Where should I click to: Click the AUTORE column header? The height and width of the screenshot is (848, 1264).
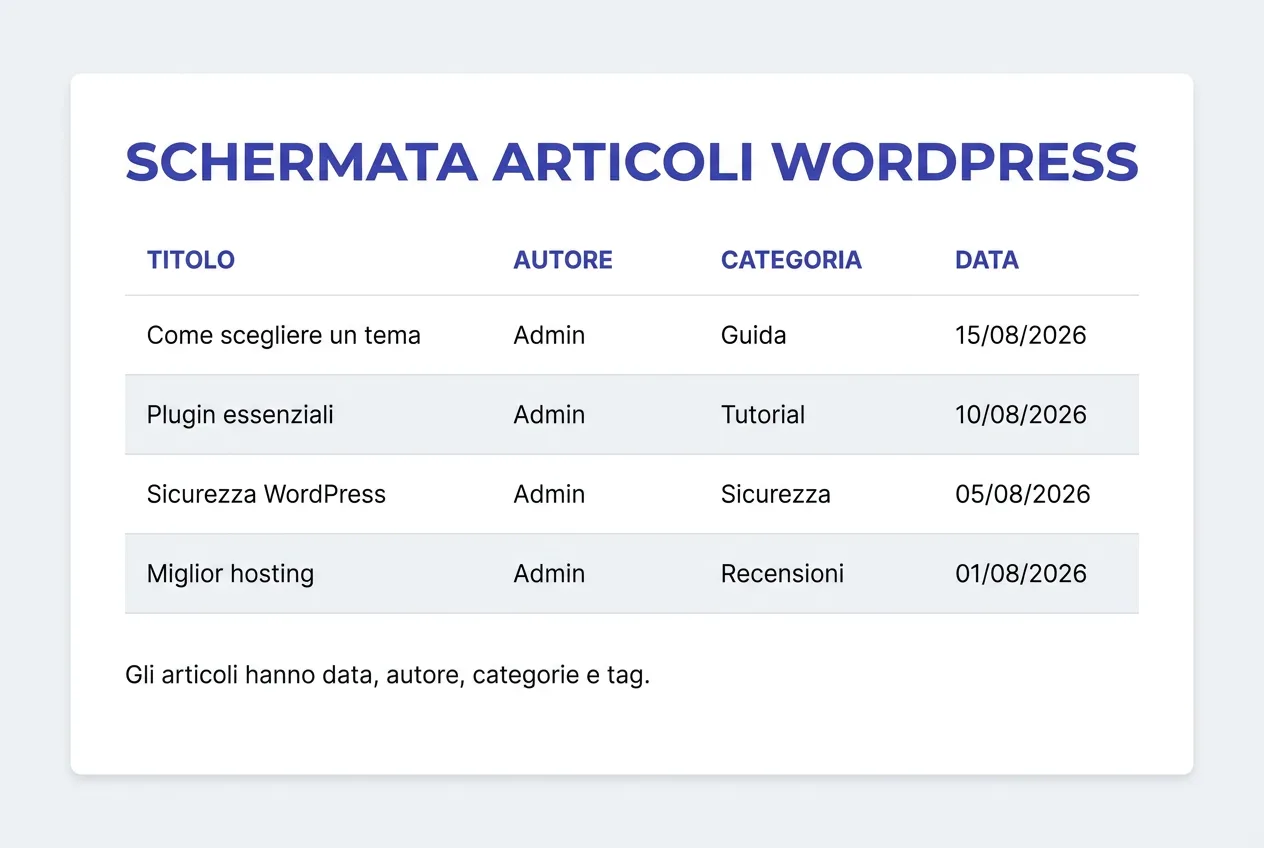[563, 260]
